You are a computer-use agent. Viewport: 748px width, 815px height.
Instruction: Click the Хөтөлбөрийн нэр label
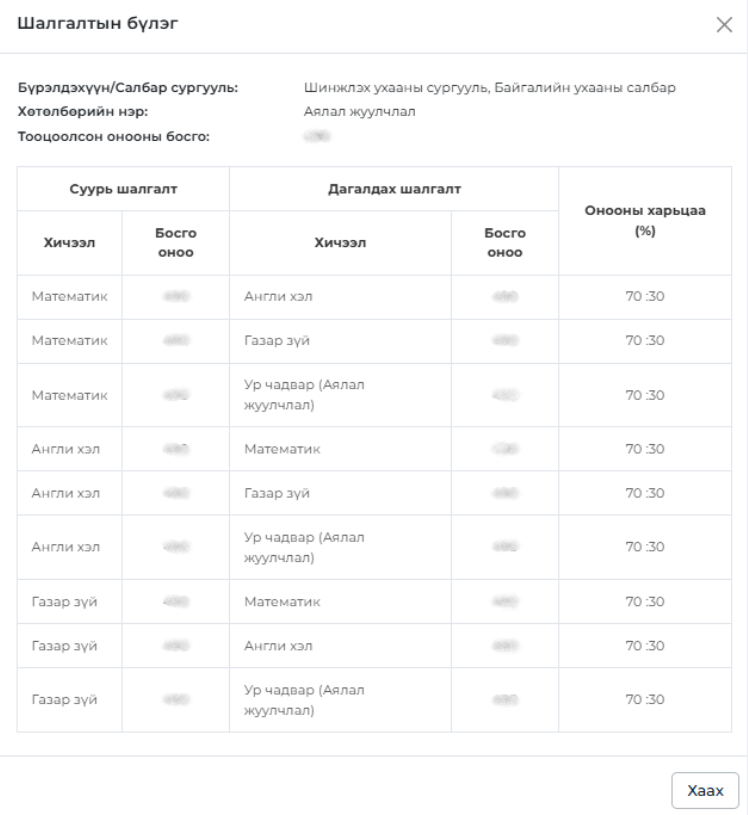click(83, 112)
